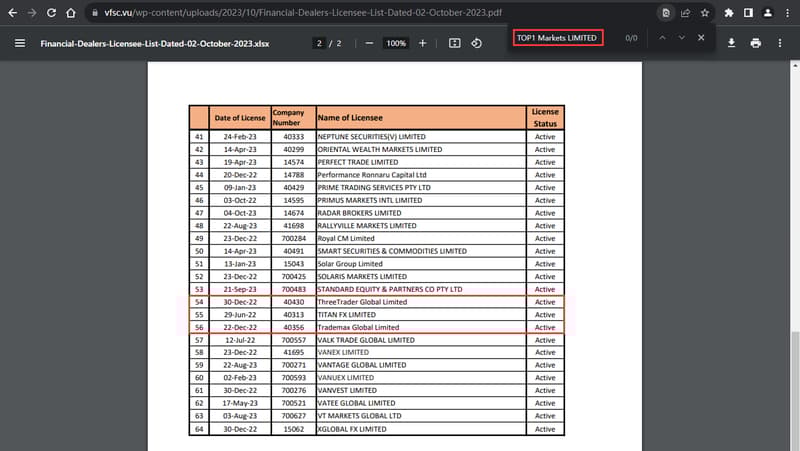
Task: Click RALLYVILLE MARKETS LIMITED cell
Action: [421, 226]
